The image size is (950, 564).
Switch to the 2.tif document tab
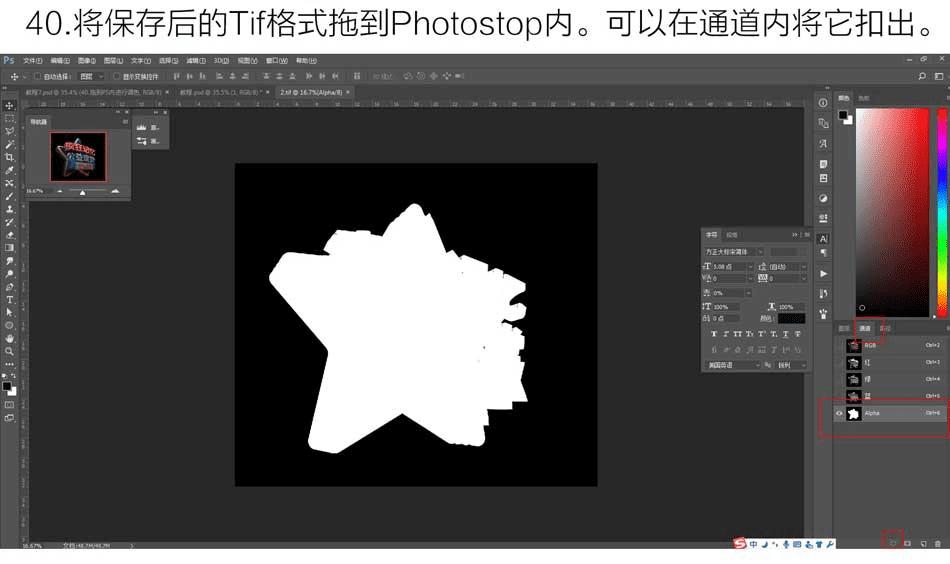point(311,93)
